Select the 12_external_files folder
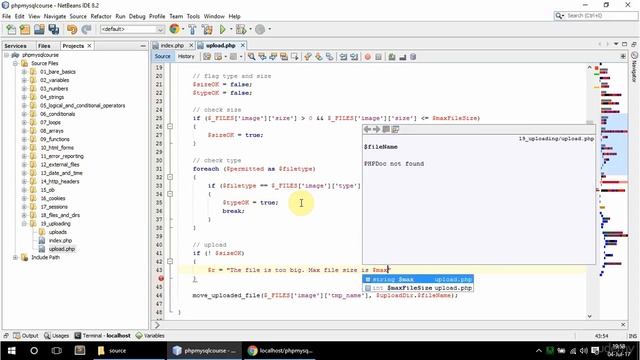This screenshot has width=640, height=360. coord(60,164)
